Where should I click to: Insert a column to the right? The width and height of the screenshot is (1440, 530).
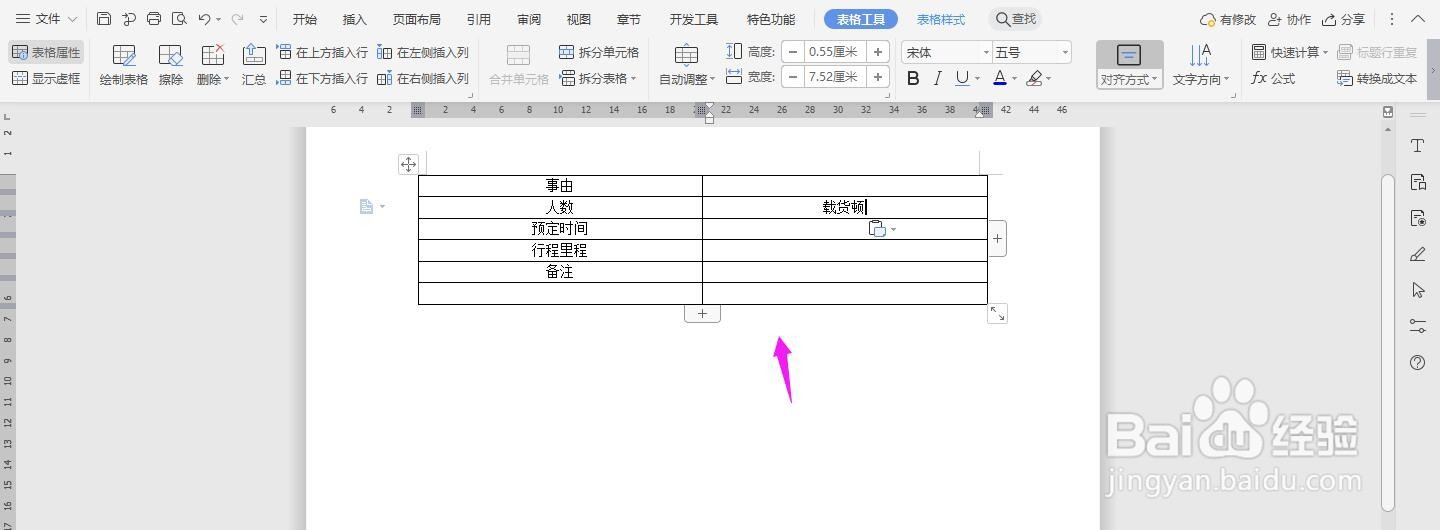[423, 78]
